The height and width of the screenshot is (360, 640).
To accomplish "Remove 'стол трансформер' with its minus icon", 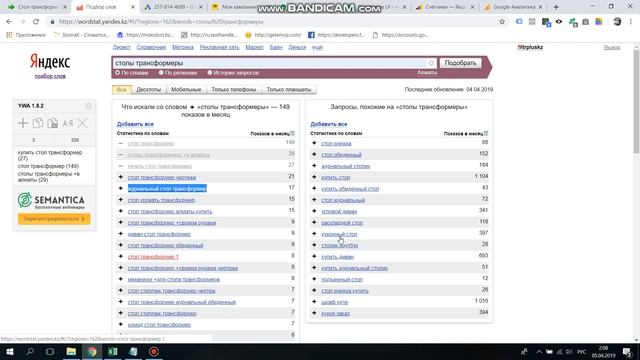I will click(120, 143).
